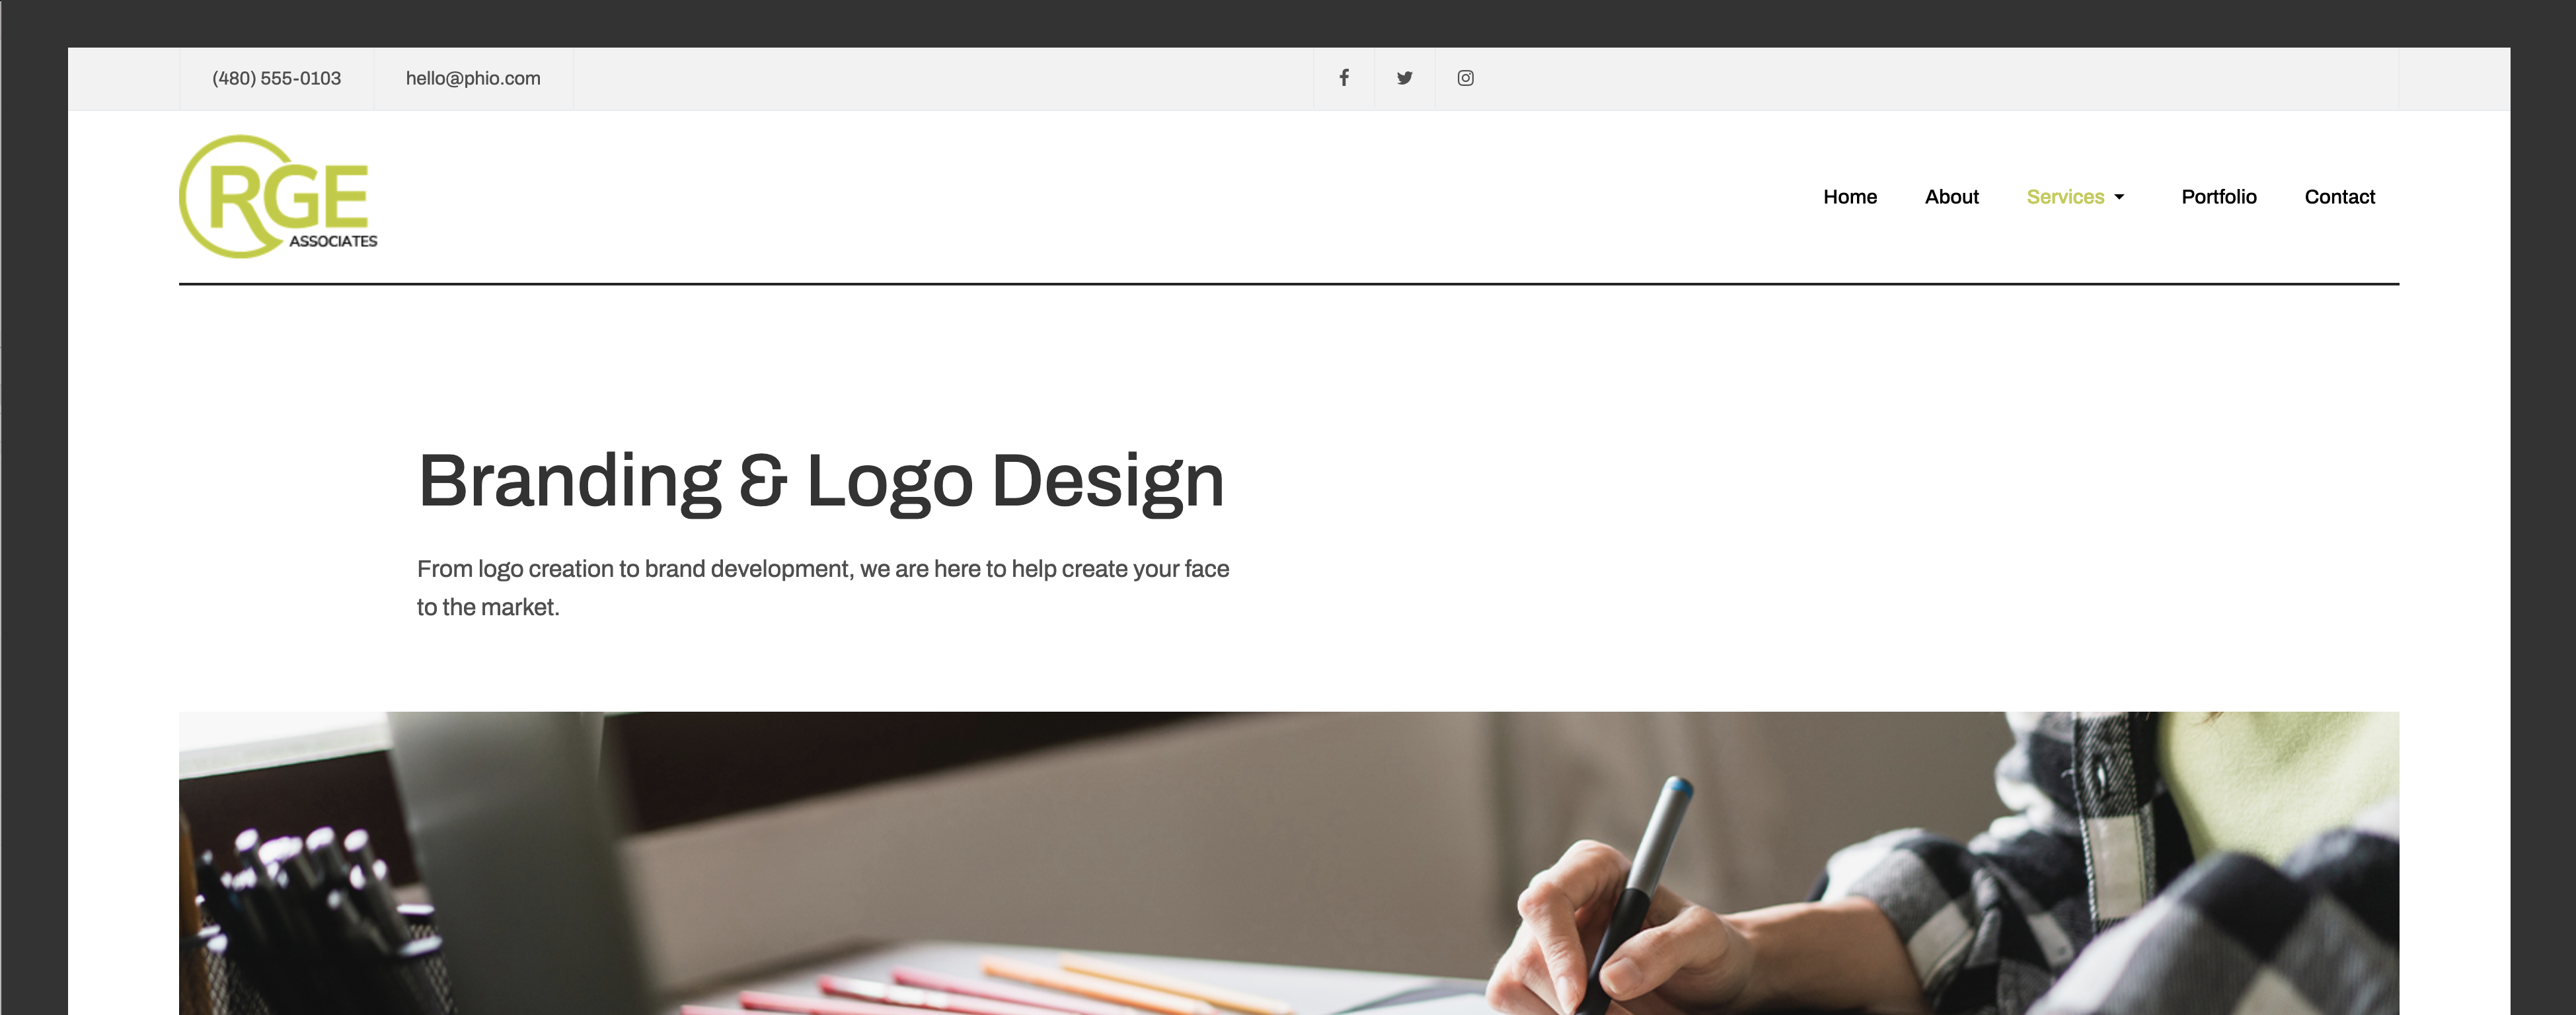This screenshot has width=2576, height=1015.
Task: Click the hello@phio.com email link
Action: (x=473, y=78)
